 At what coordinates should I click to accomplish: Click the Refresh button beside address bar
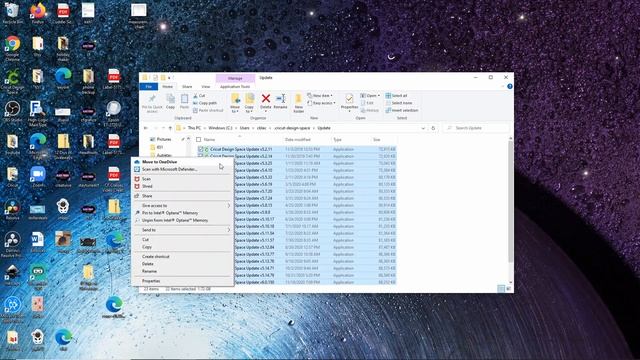(x=433, y=128)
